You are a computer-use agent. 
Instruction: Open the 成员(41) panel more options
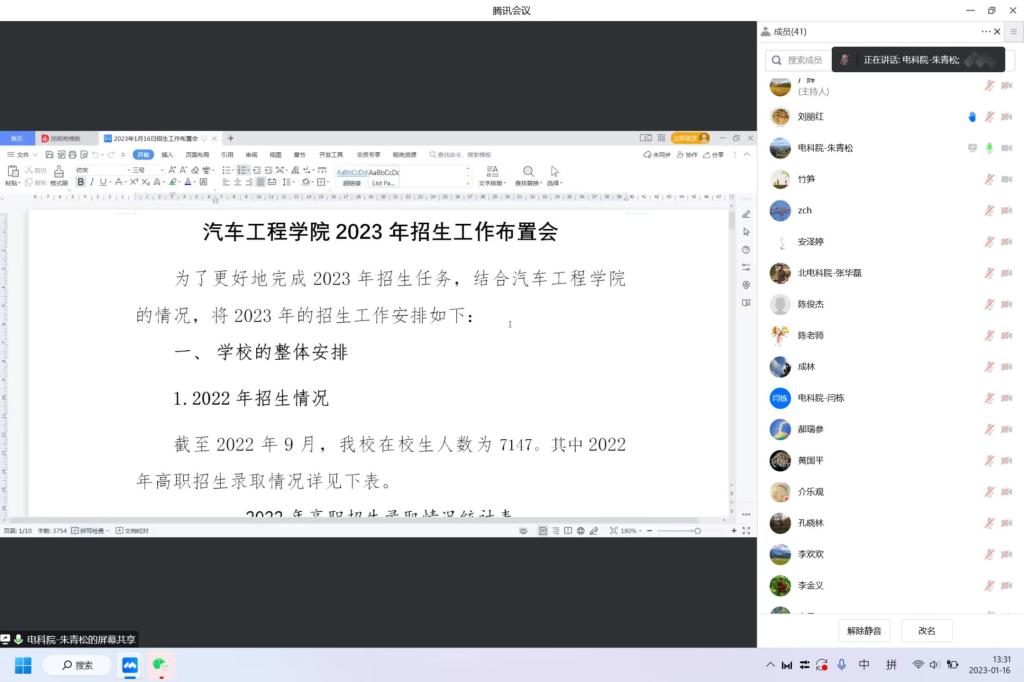pos(985,32)
